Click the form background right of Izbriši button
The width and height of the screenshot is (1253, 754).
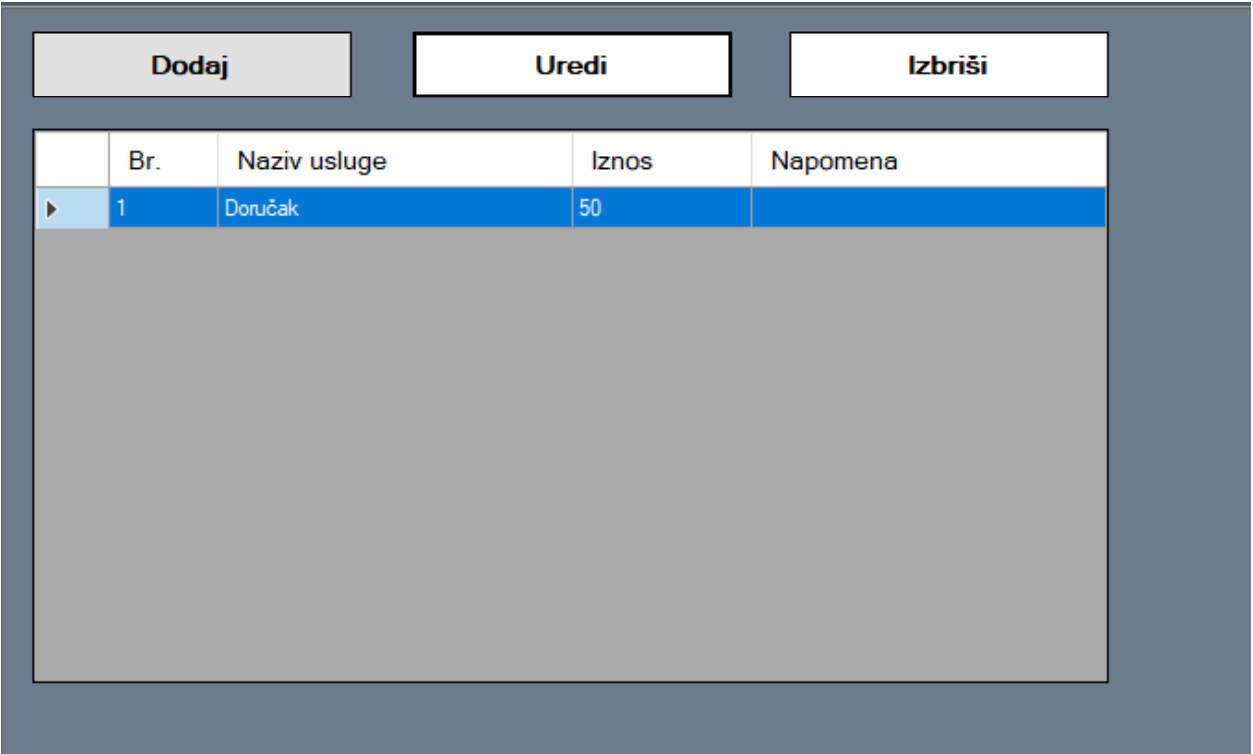click(x=1180, y=65)
